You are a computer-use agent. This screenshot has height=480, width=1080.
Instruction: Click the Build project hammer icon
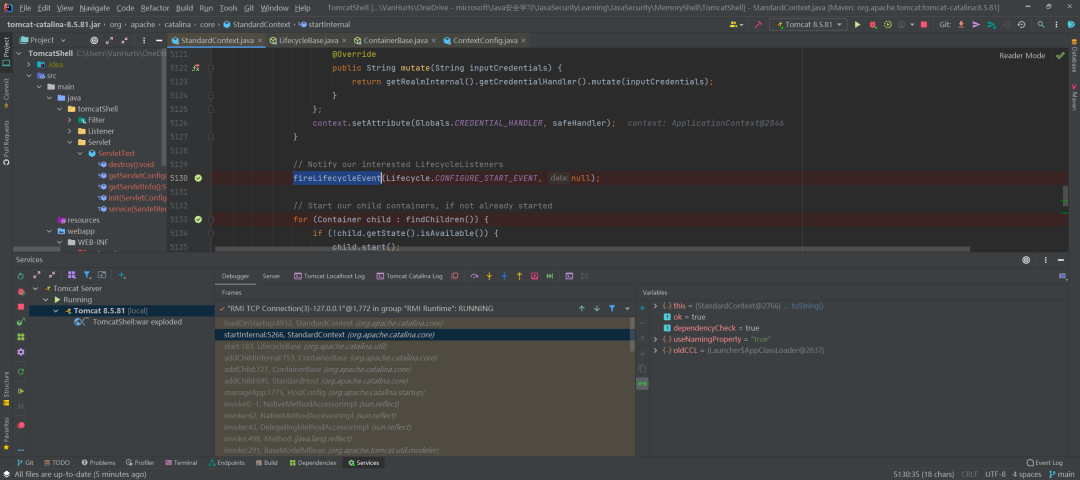click(758, 24)
